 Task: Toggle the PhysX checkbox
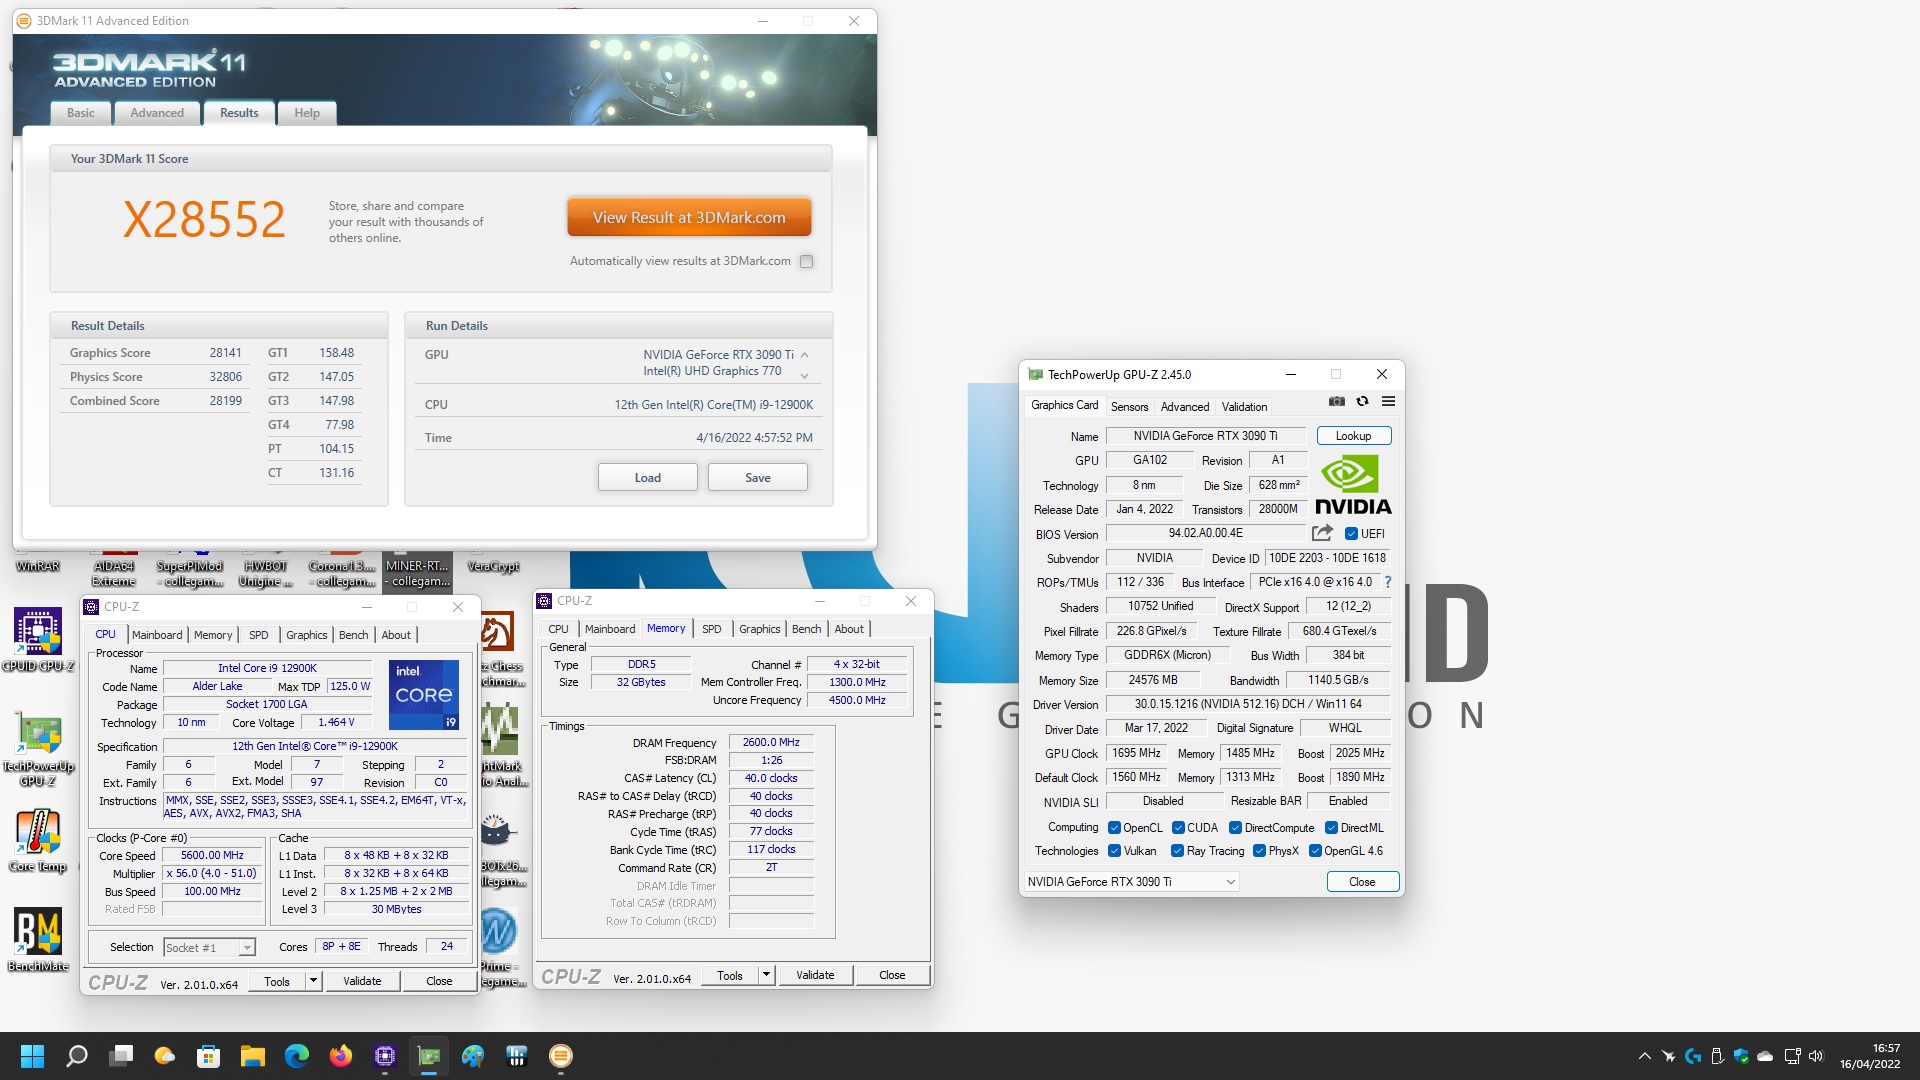click(x=1259, y=851)
